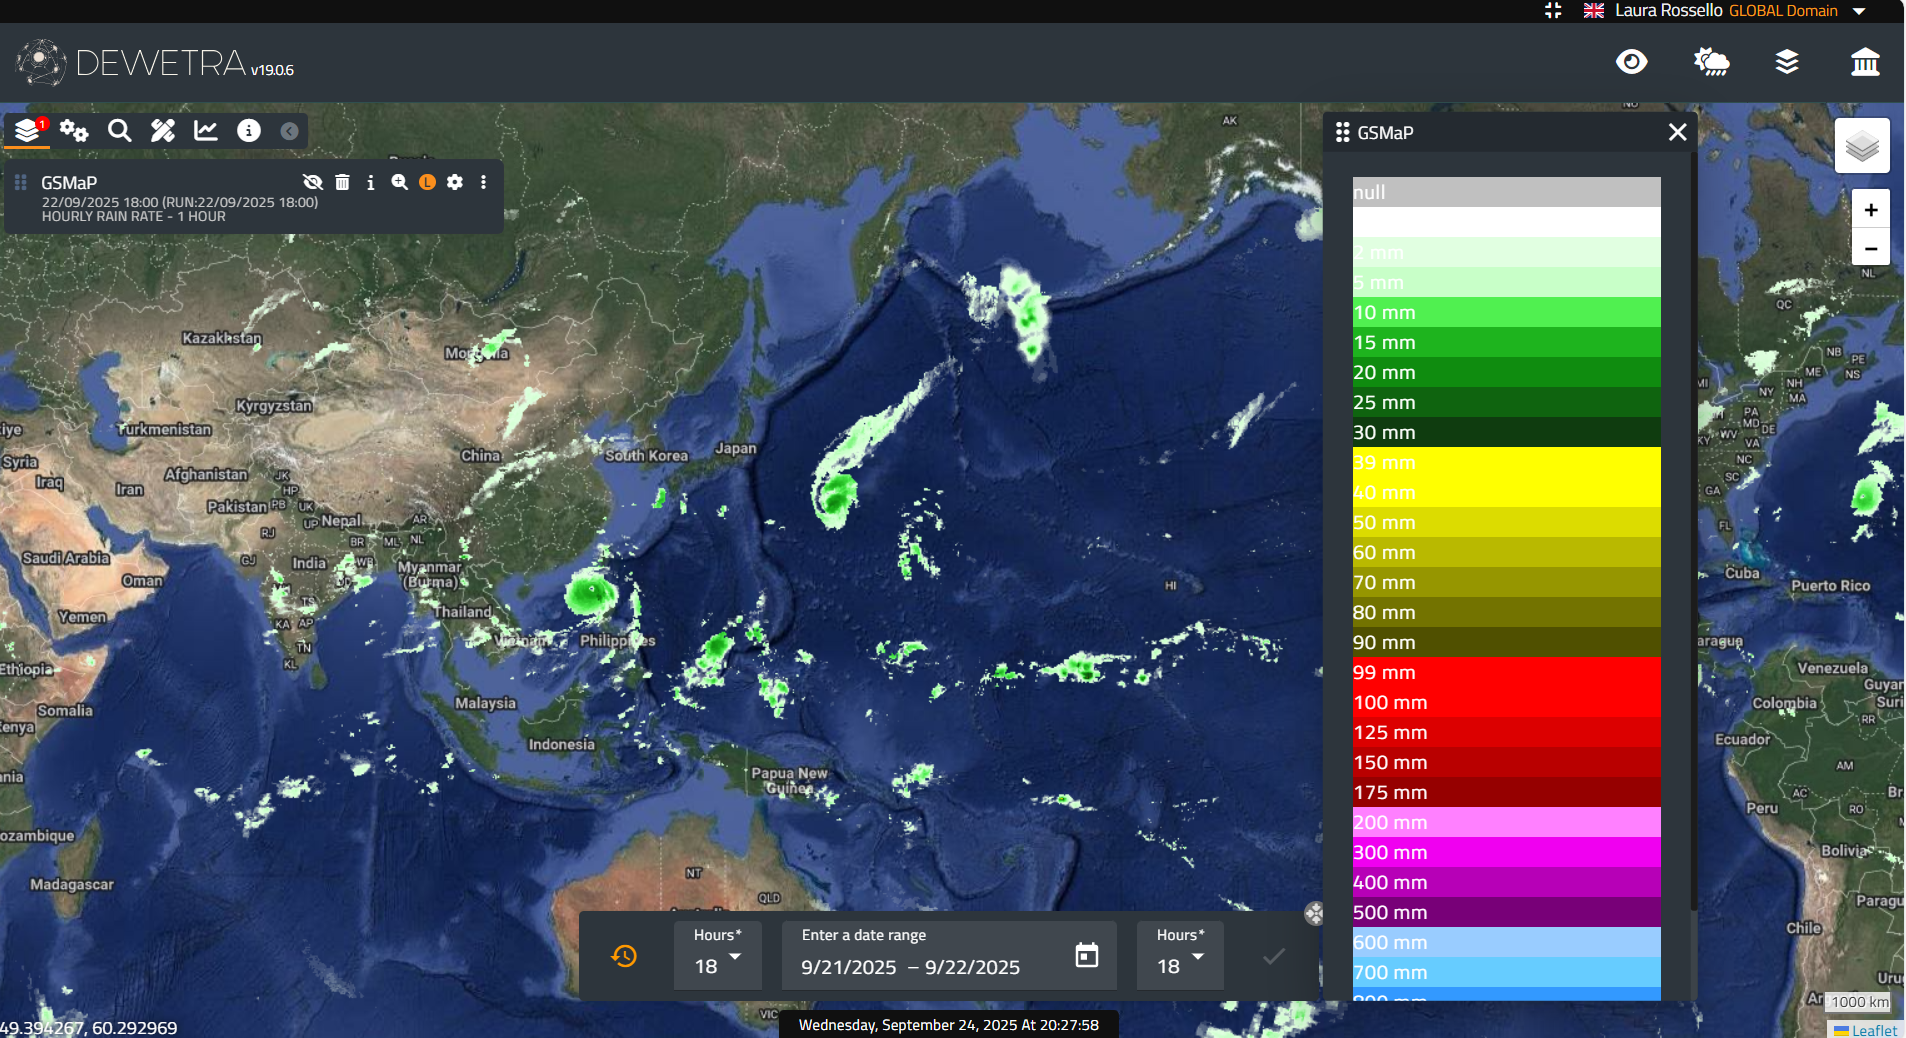Screen dimensions: 1906x1038
Task: Click the map search magnifier tool
Action: pyautogui.click(x=119, y=130)
